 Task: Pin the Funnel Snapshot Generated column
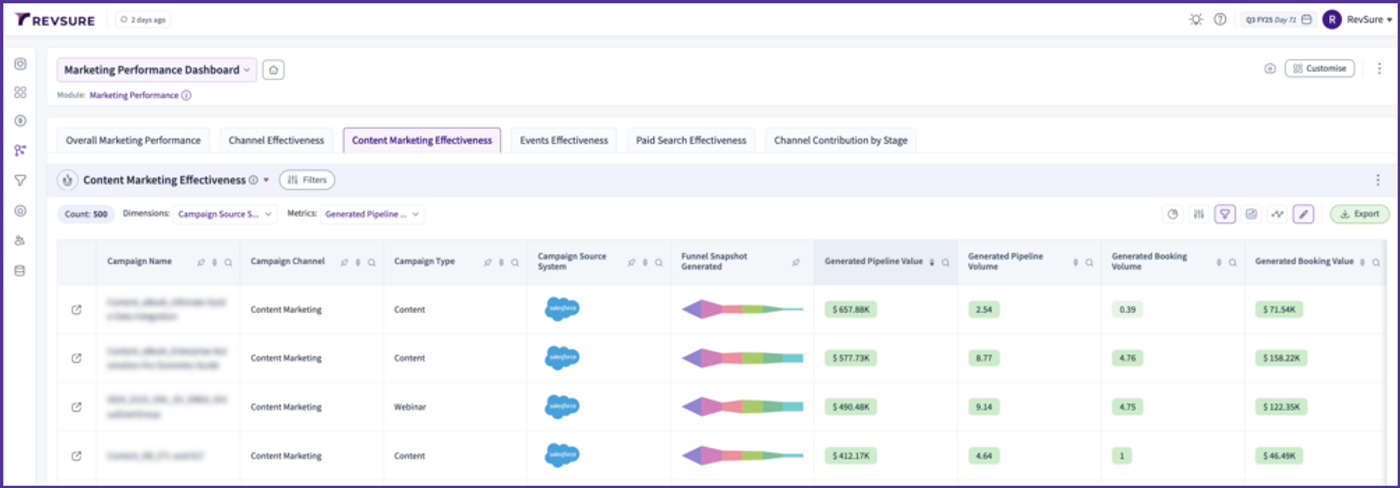796,262
